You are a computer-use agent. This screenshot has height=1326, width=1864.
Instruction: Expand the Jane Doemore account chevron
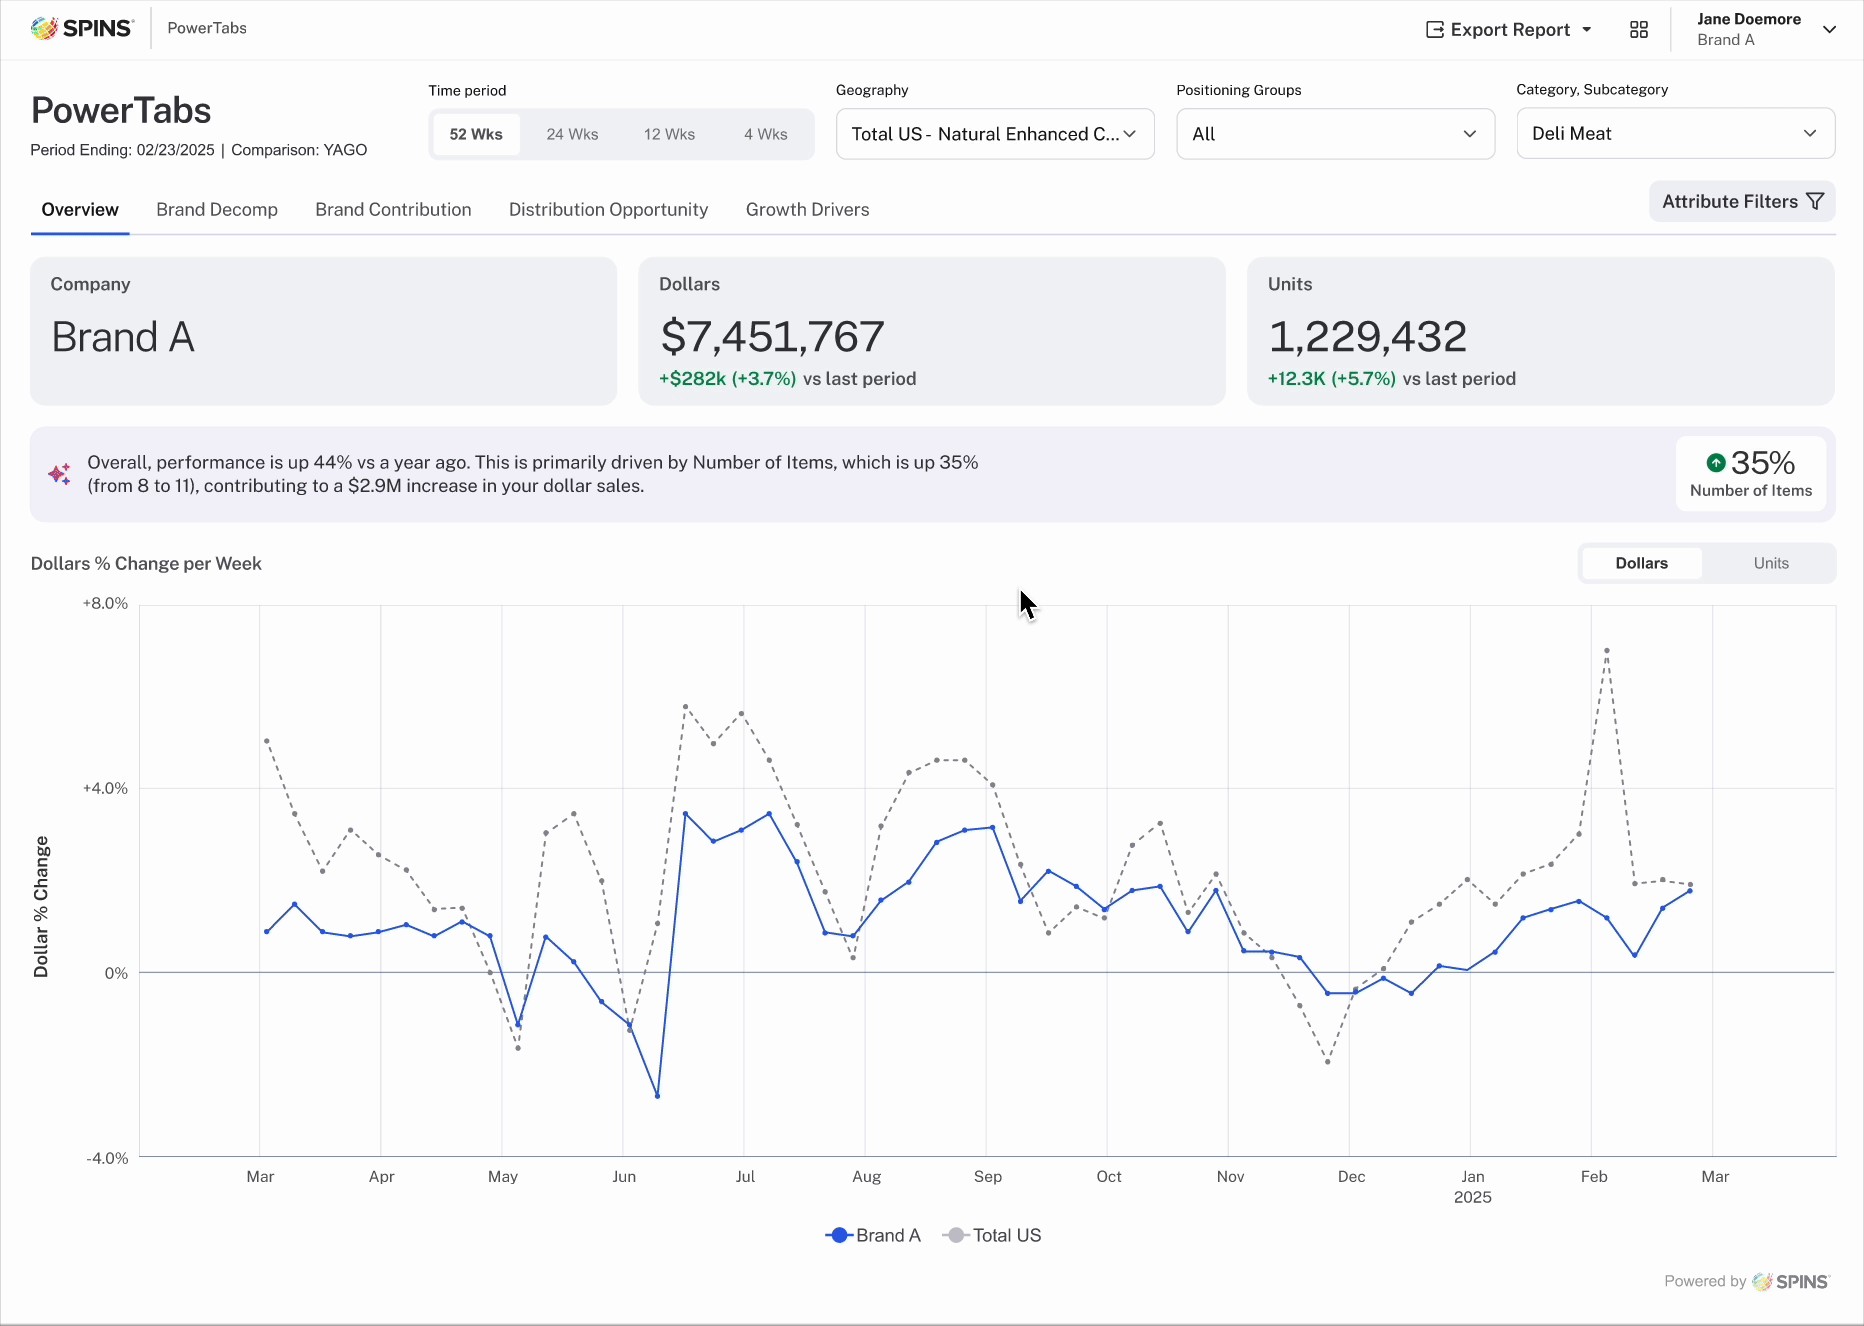[1830, 29]
